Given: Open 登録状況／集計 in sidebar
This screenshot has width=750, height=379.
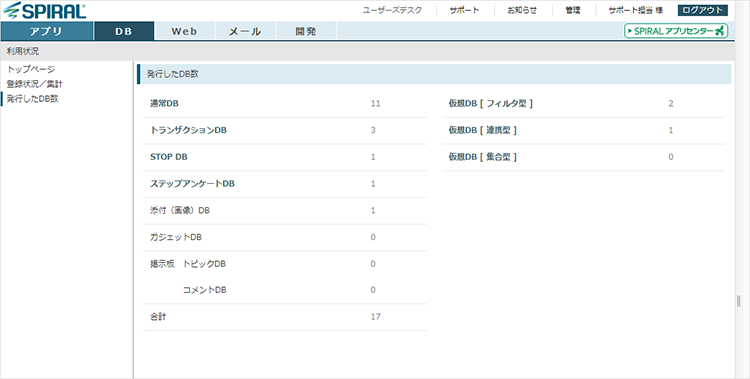Looking at the screenshot, I should [x=34, y=84].
